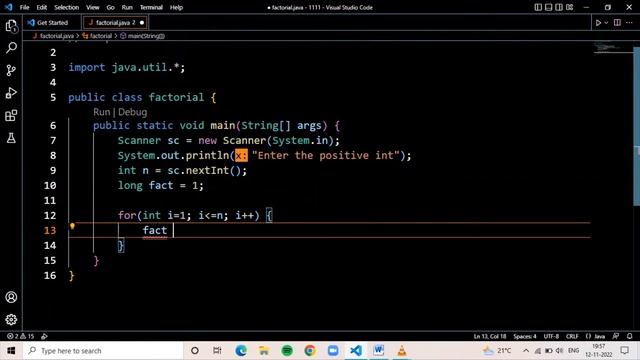The width and height of the screenshot is (640, 360).
Task: Click the "Enter the positive int" string
Action: click(x=325, y=155)
